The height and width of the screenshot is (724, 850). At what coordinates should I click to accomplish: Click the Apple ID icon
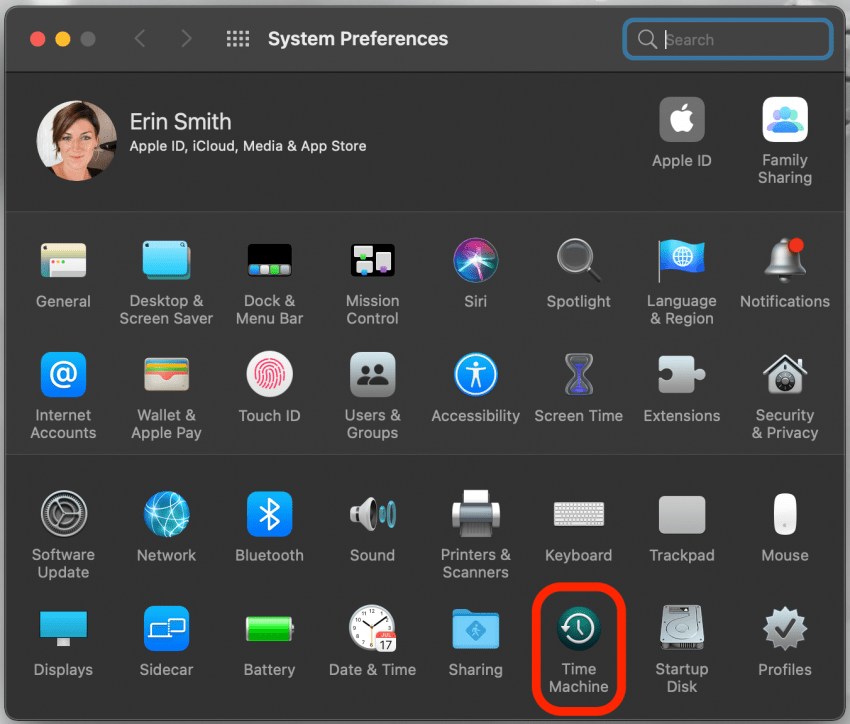(681, 121)
